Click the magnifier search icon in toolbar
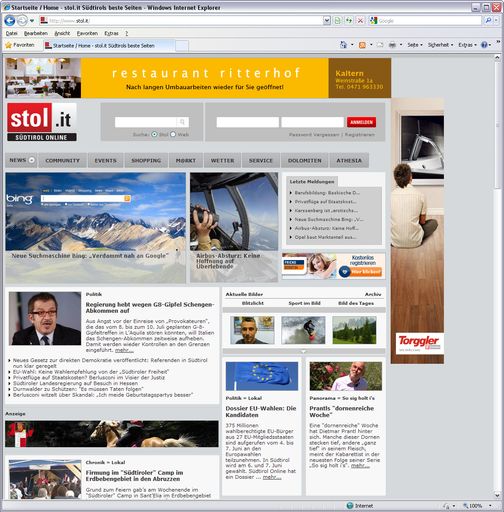504x512 pixels. click(488, 21)
